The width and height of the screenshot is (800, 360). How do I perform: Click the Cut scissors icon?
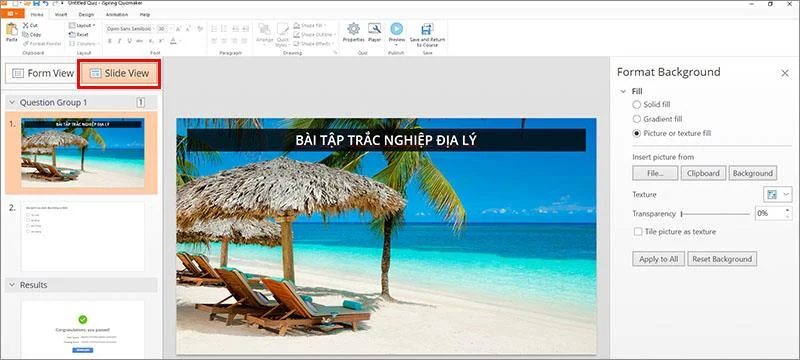[x=26, y=25]
